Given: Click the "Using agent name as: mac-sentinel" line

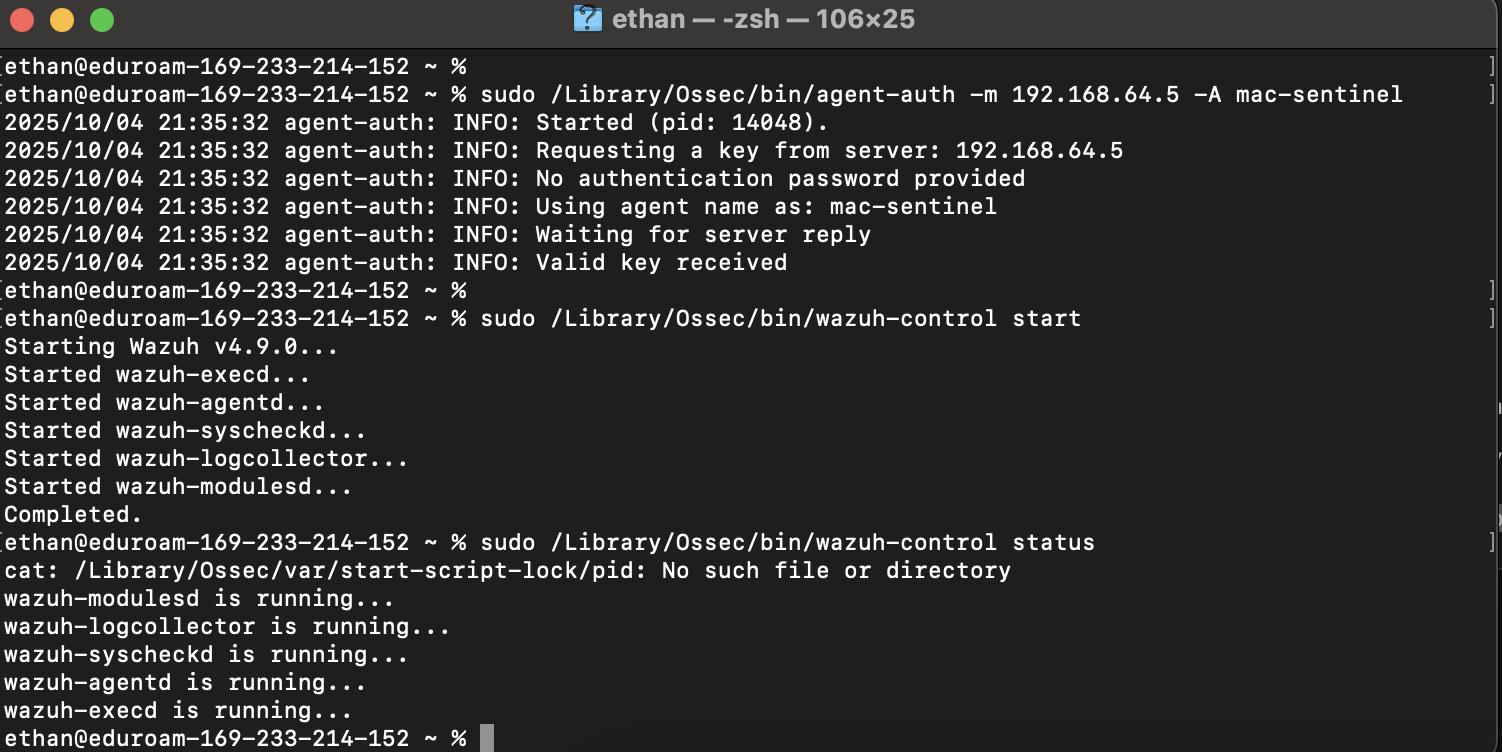Looking at the screenshot, I should 766,207.
